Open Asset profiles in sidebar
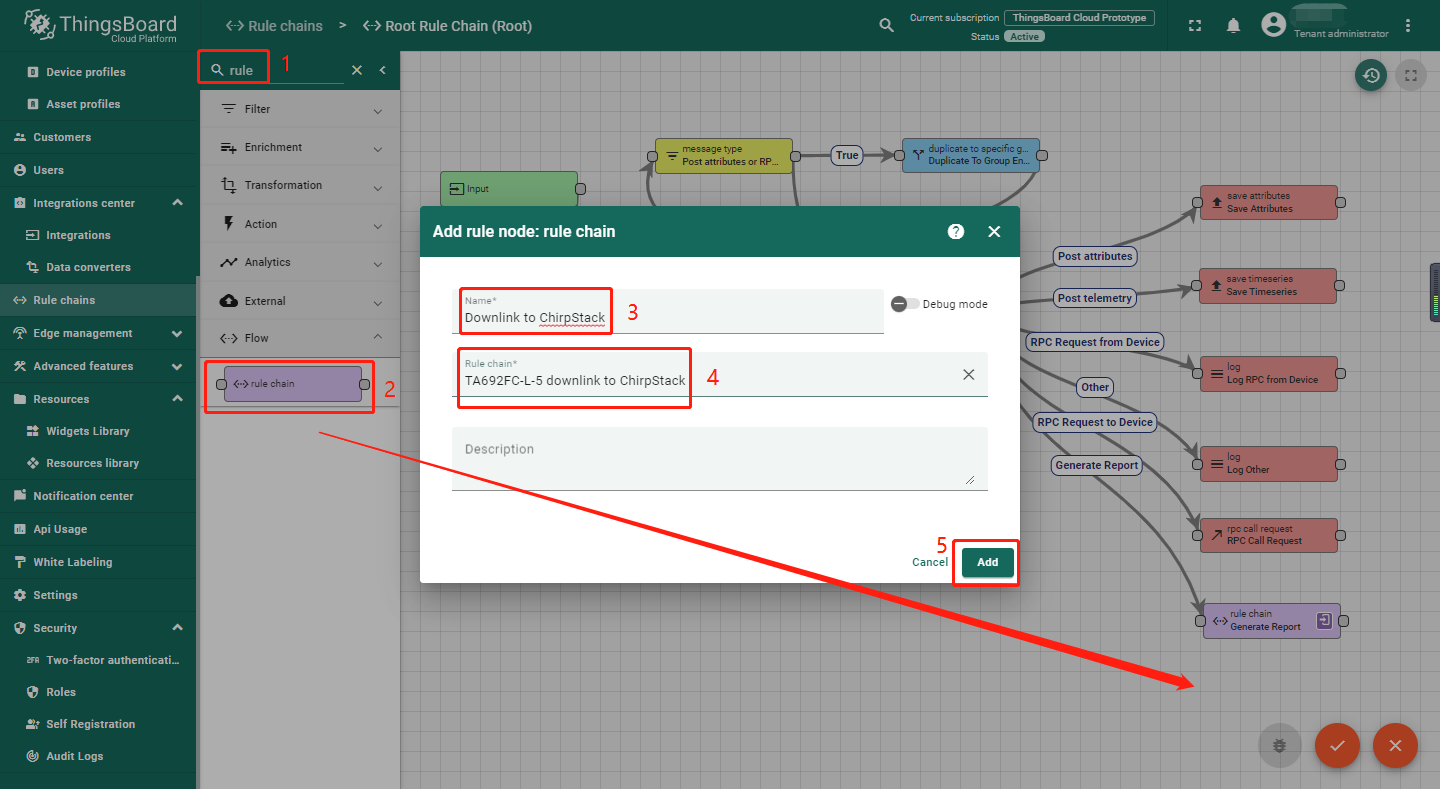This screenshot has height=789, width=1440. pyautogui.click(x=98, y=104)
